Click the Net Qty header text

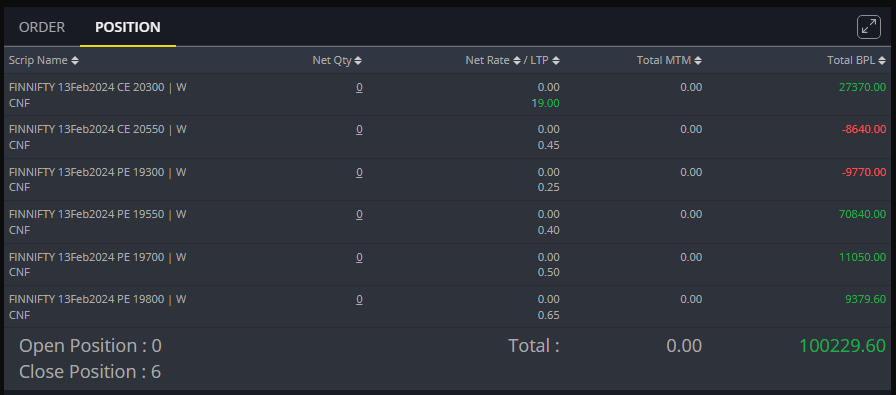click(x=332, y=60)
